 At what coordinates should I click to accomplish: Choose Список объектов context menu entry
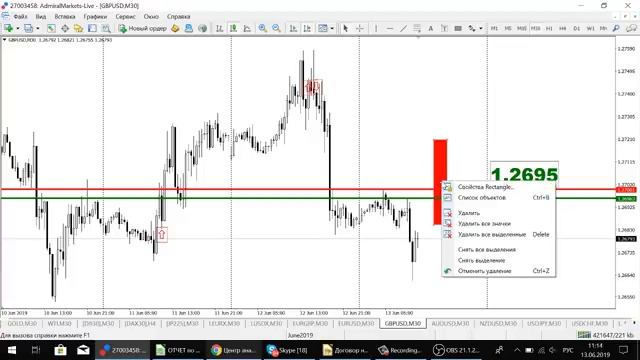pyautogui.click(x=498, y=198)
